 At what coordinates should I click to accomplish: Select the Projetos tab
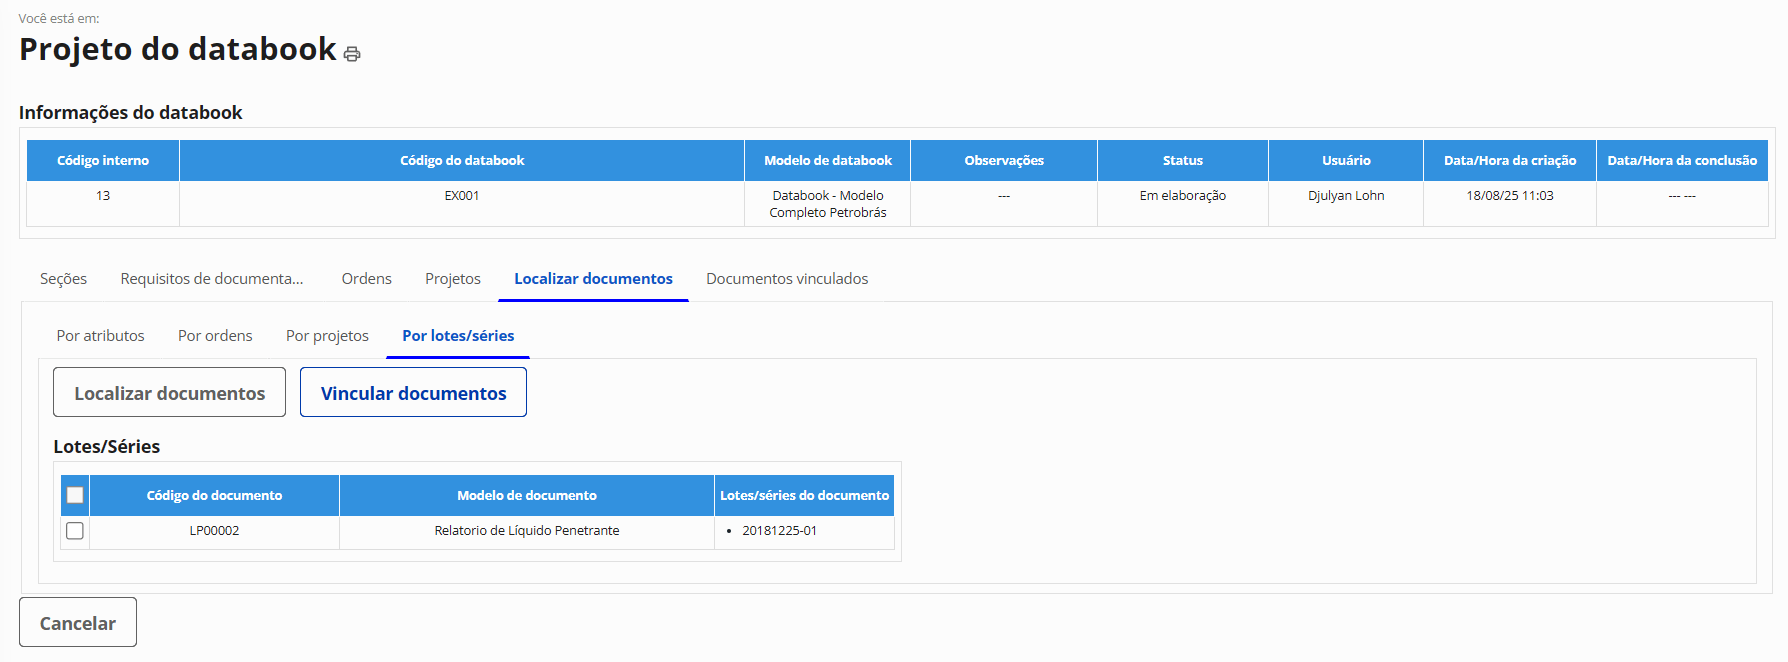tap(453, 279)
